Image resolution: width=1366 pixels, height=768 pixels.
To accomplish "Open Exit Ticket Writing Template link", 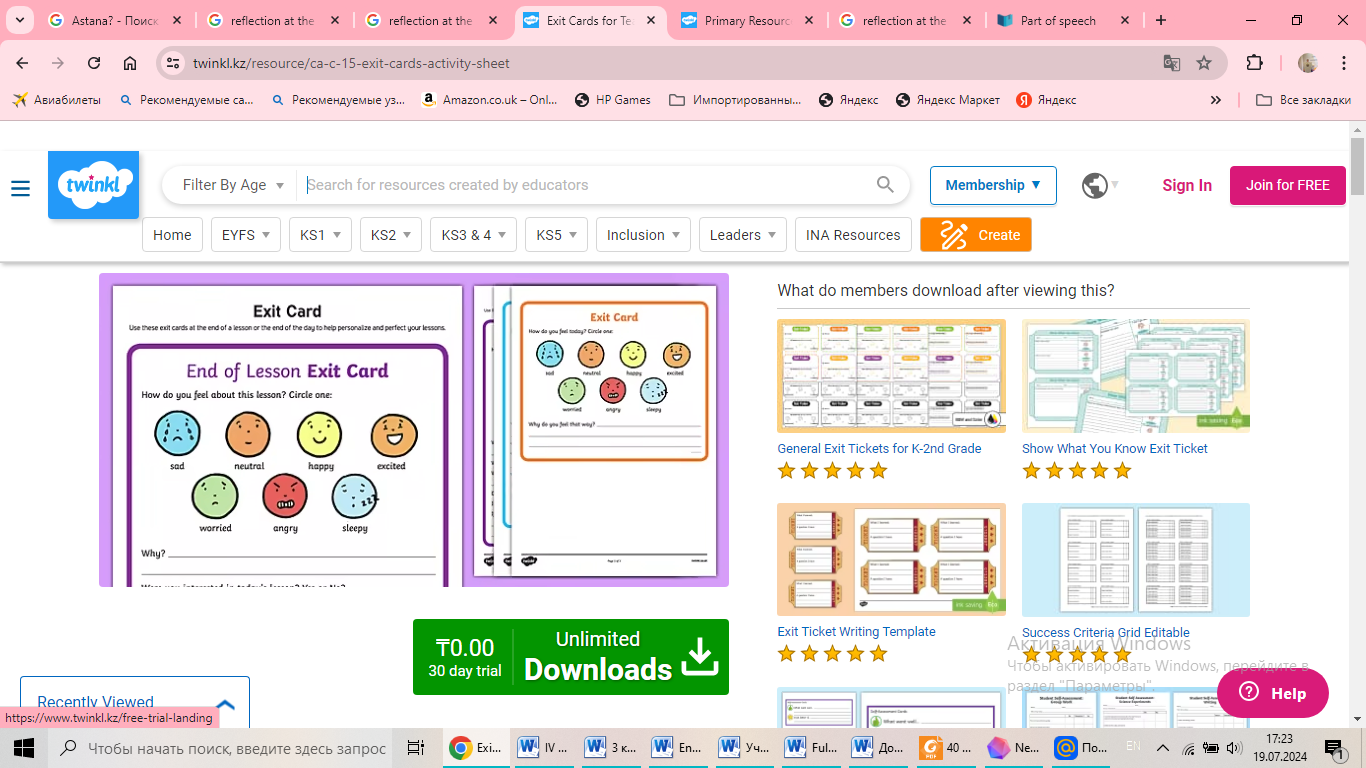I will [x=856, y=632].
